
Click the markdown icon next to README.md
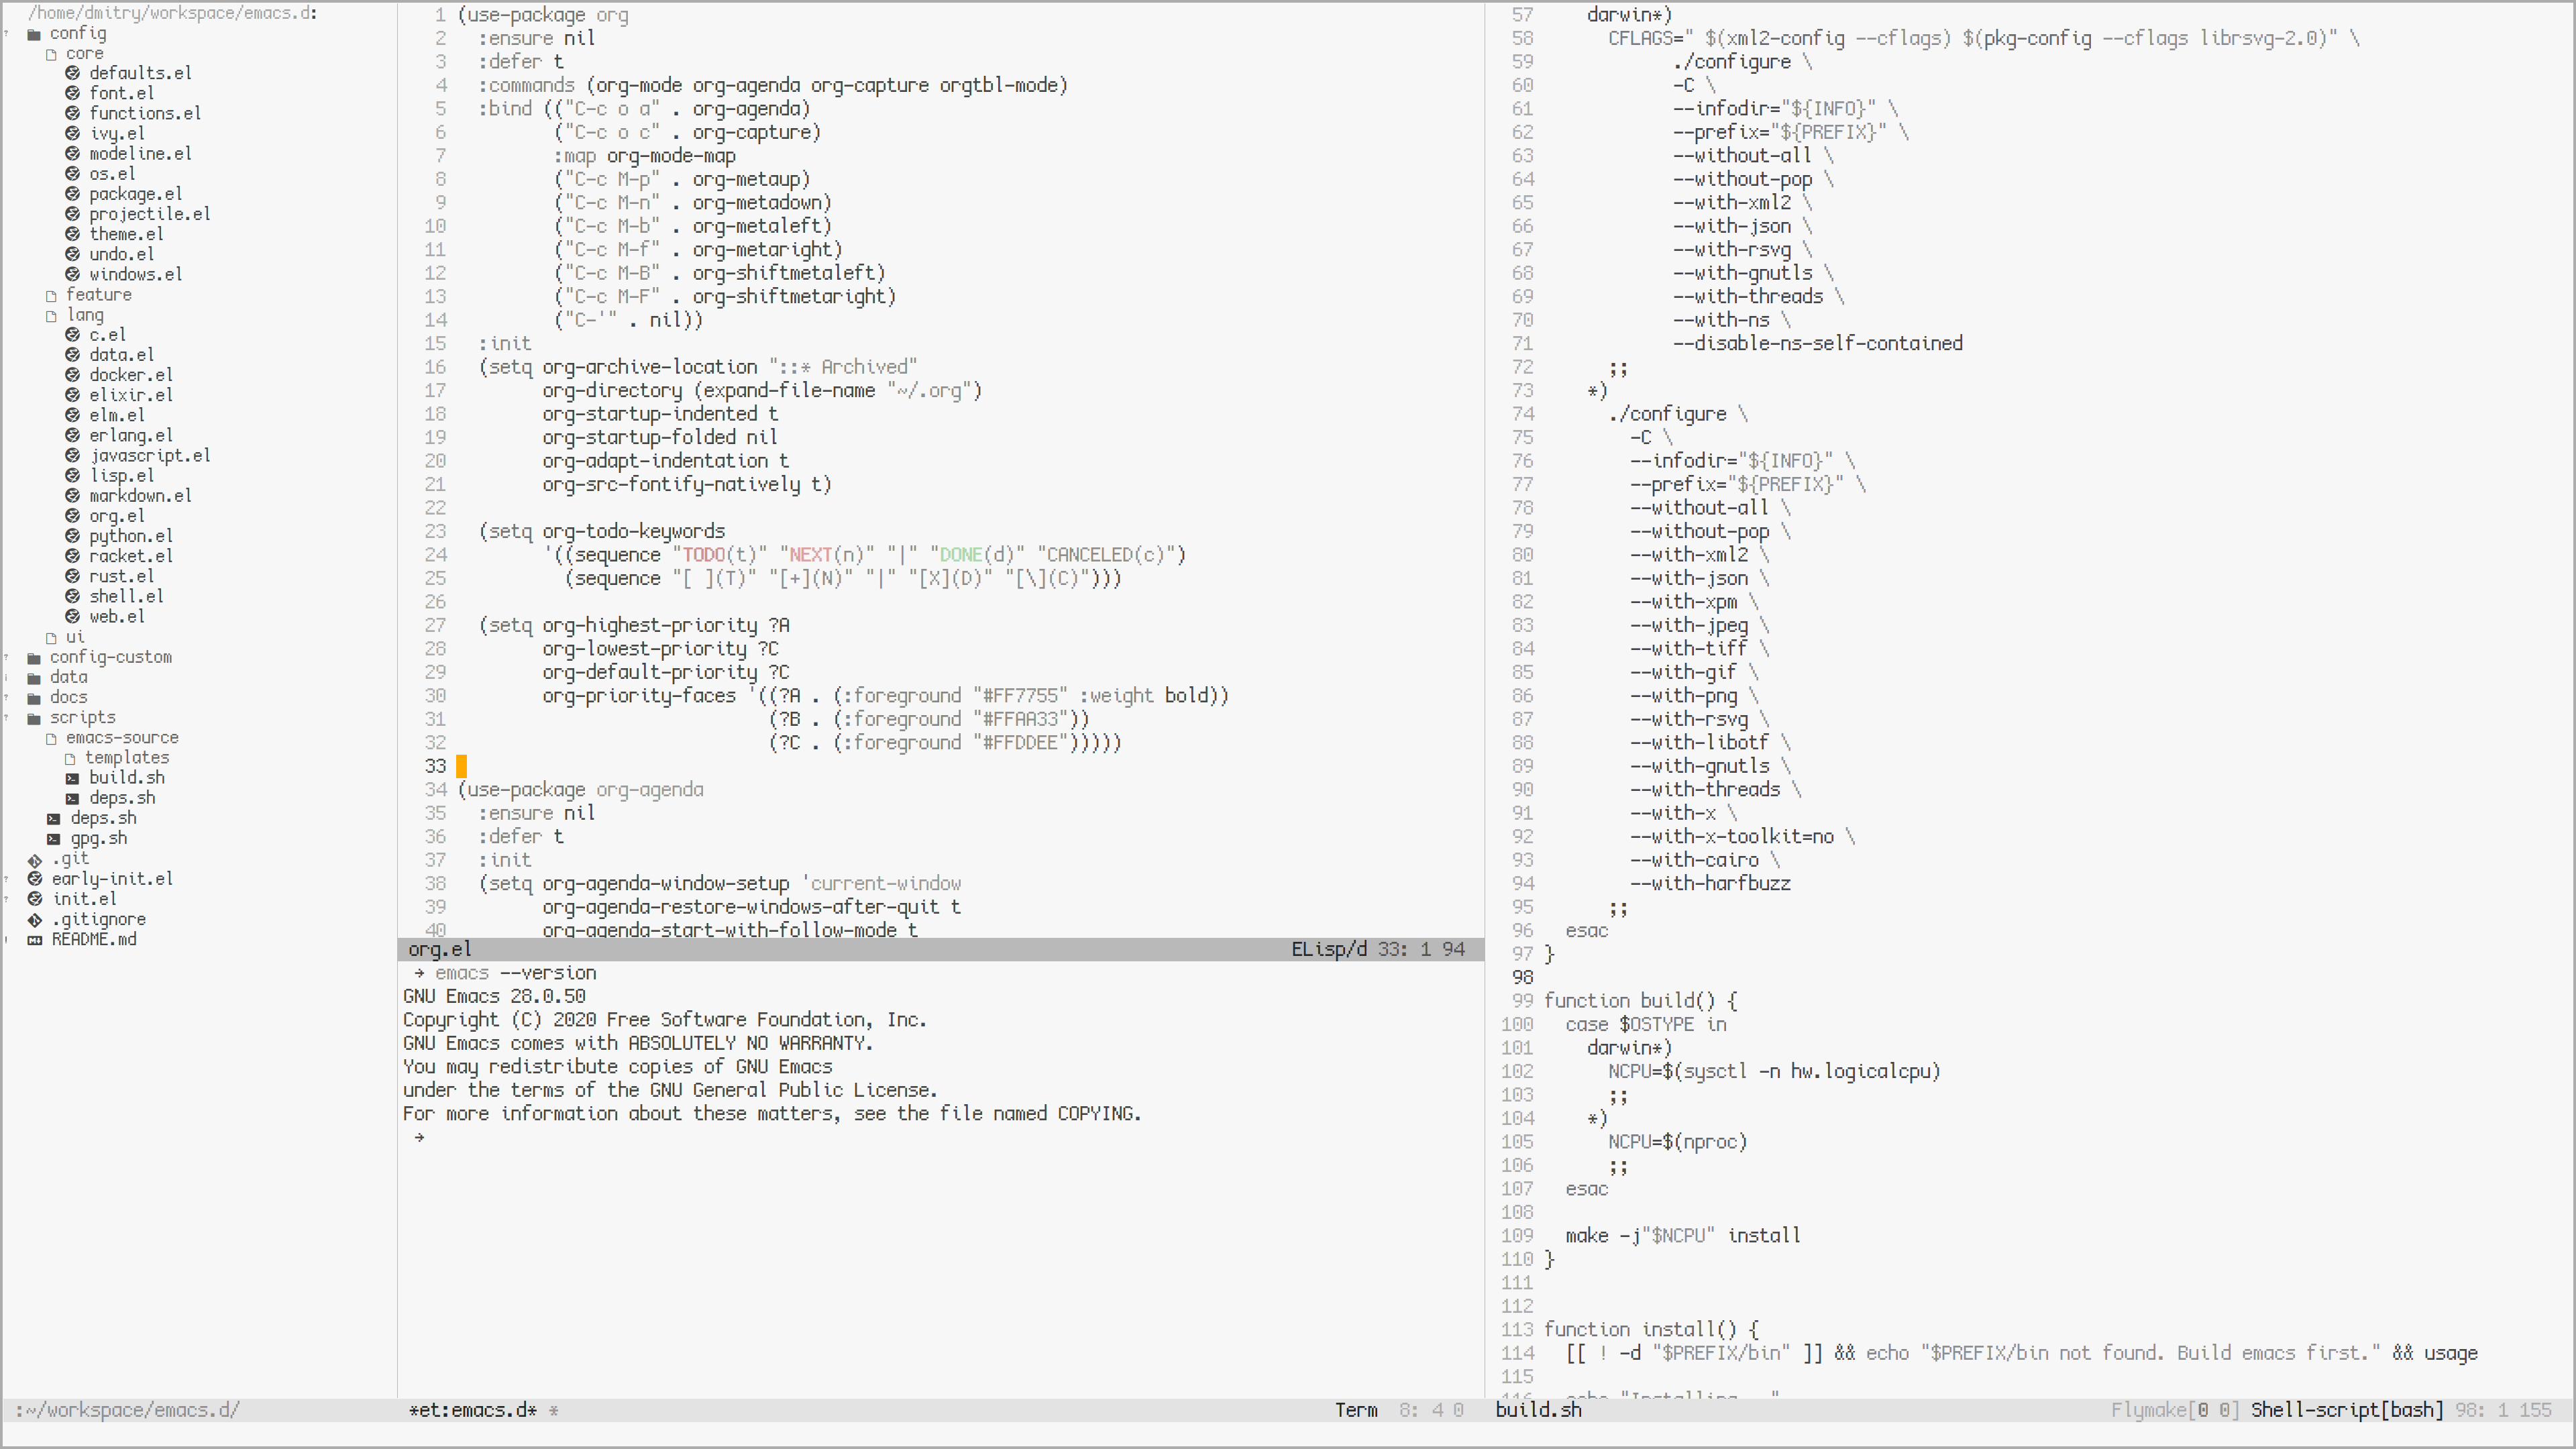coord(35,940)
